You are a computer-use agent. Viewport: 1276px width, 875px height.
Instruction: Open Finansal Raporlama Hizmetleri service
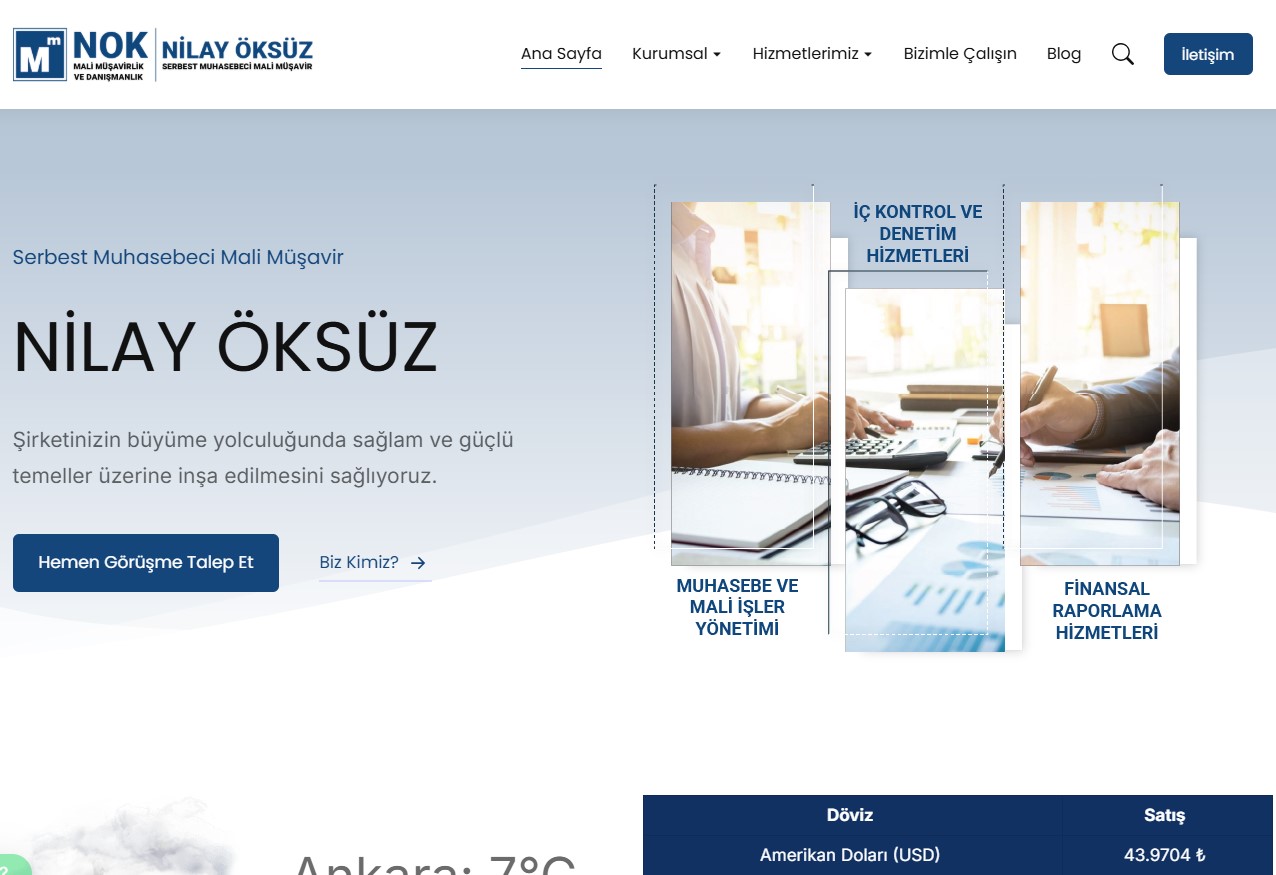tap(1106, 611)
